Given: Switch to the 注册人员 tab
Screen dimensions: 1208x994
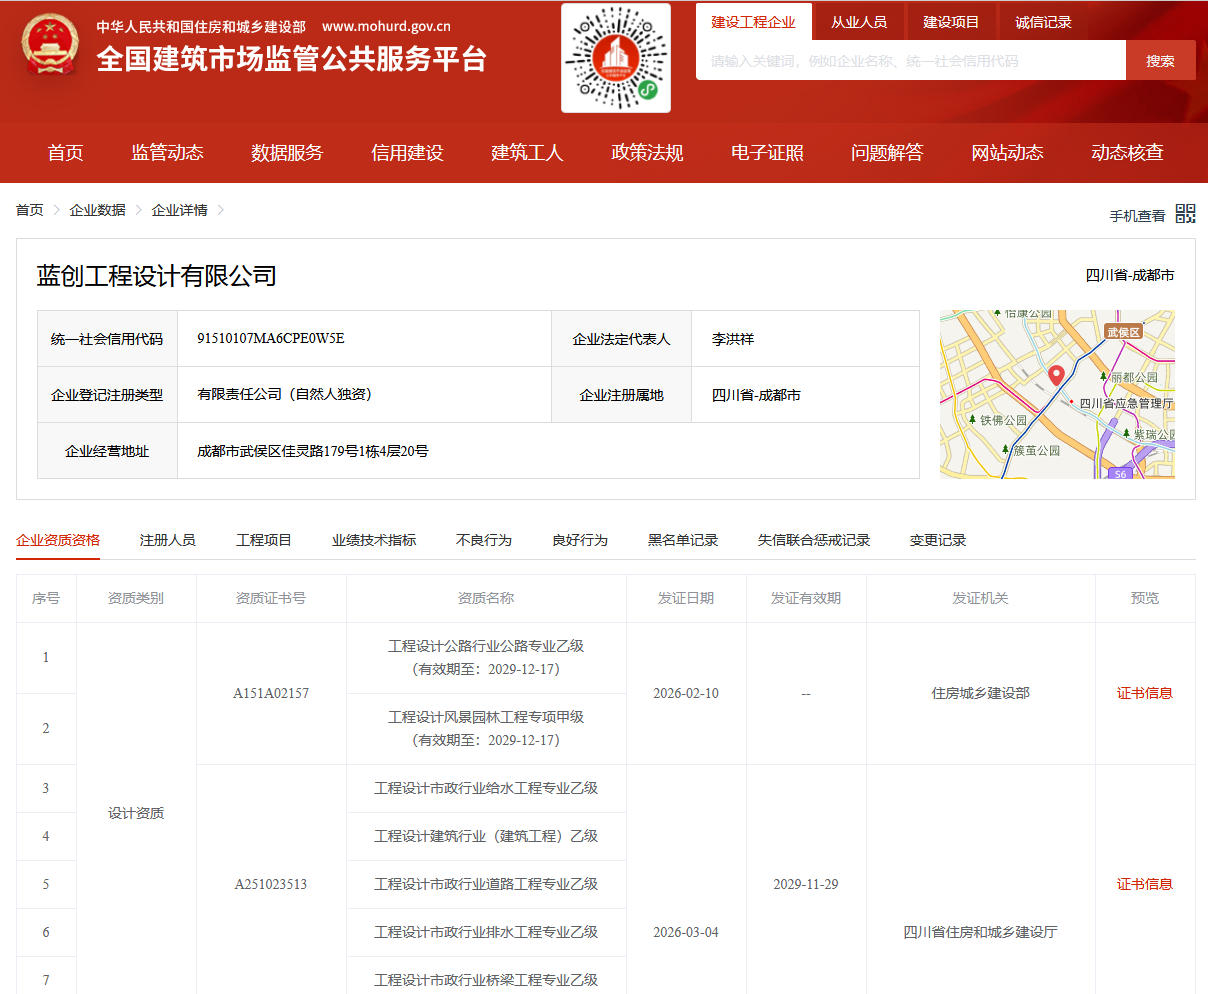Looking at the screenshot, I should [x=168, y=540].
